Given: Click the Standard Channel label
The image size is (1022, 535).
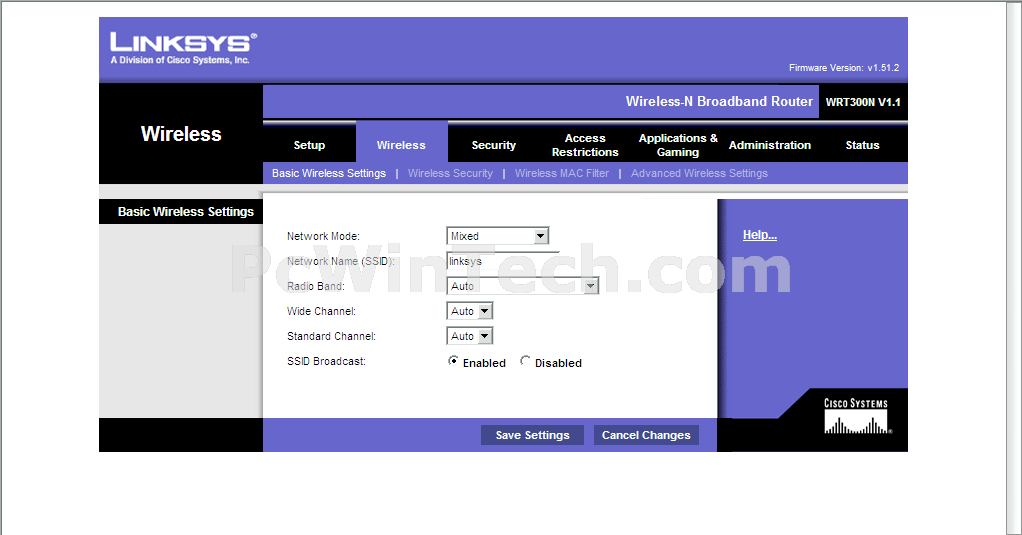Looking at the screenshot, I should [x=332, y=336].
